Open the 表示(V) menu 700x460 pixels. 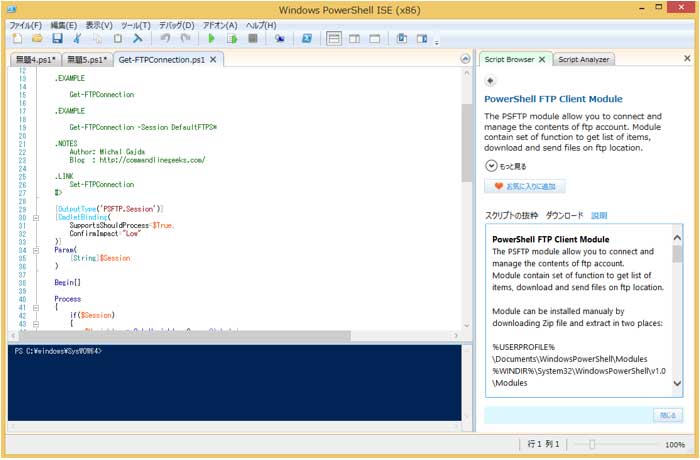click(99, 25)
